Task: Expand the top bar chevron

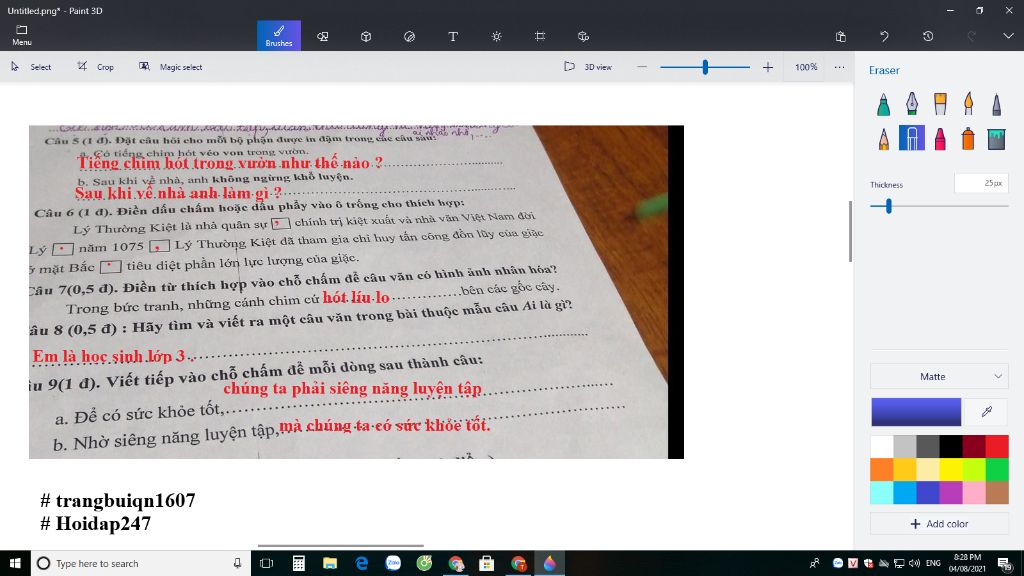Action: 1008,37
